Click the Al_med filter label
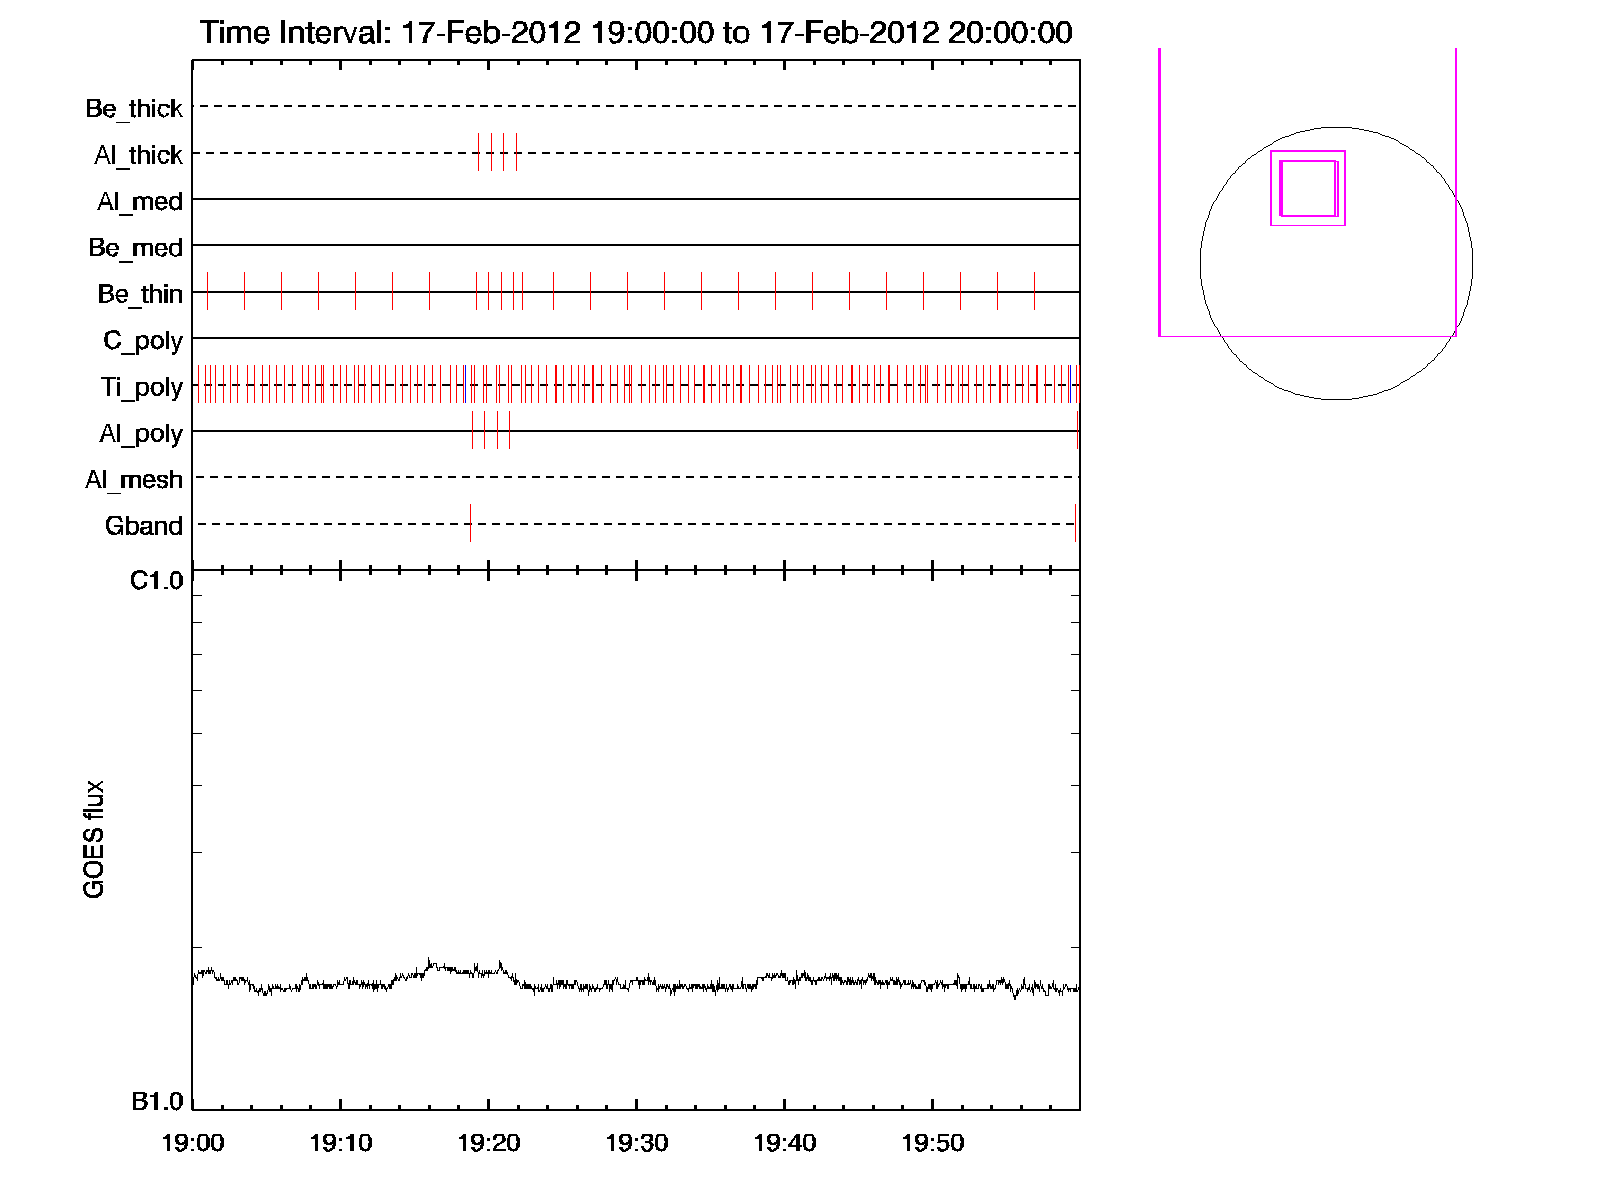This screenshot has width=1600, height=1200. (139, 202)
